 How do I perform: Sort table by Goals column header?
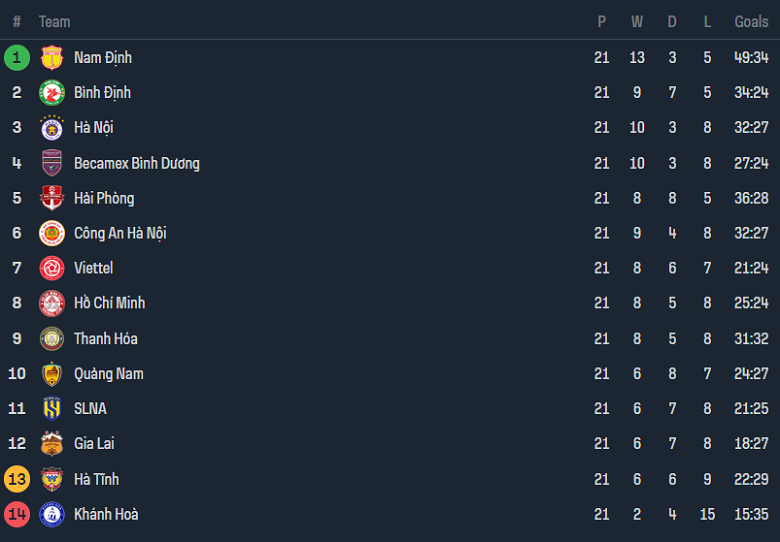[x=751, y=21]
